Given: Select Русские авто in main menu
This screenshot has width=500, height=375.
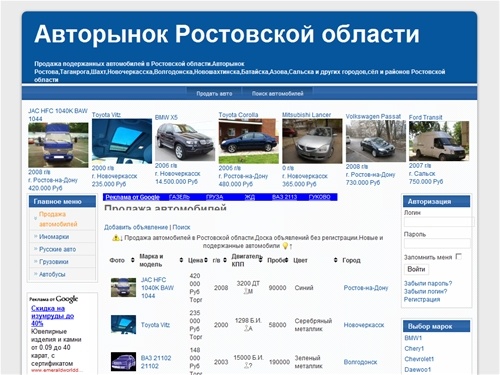Looking at the screenshot, I should pos(57,249).
